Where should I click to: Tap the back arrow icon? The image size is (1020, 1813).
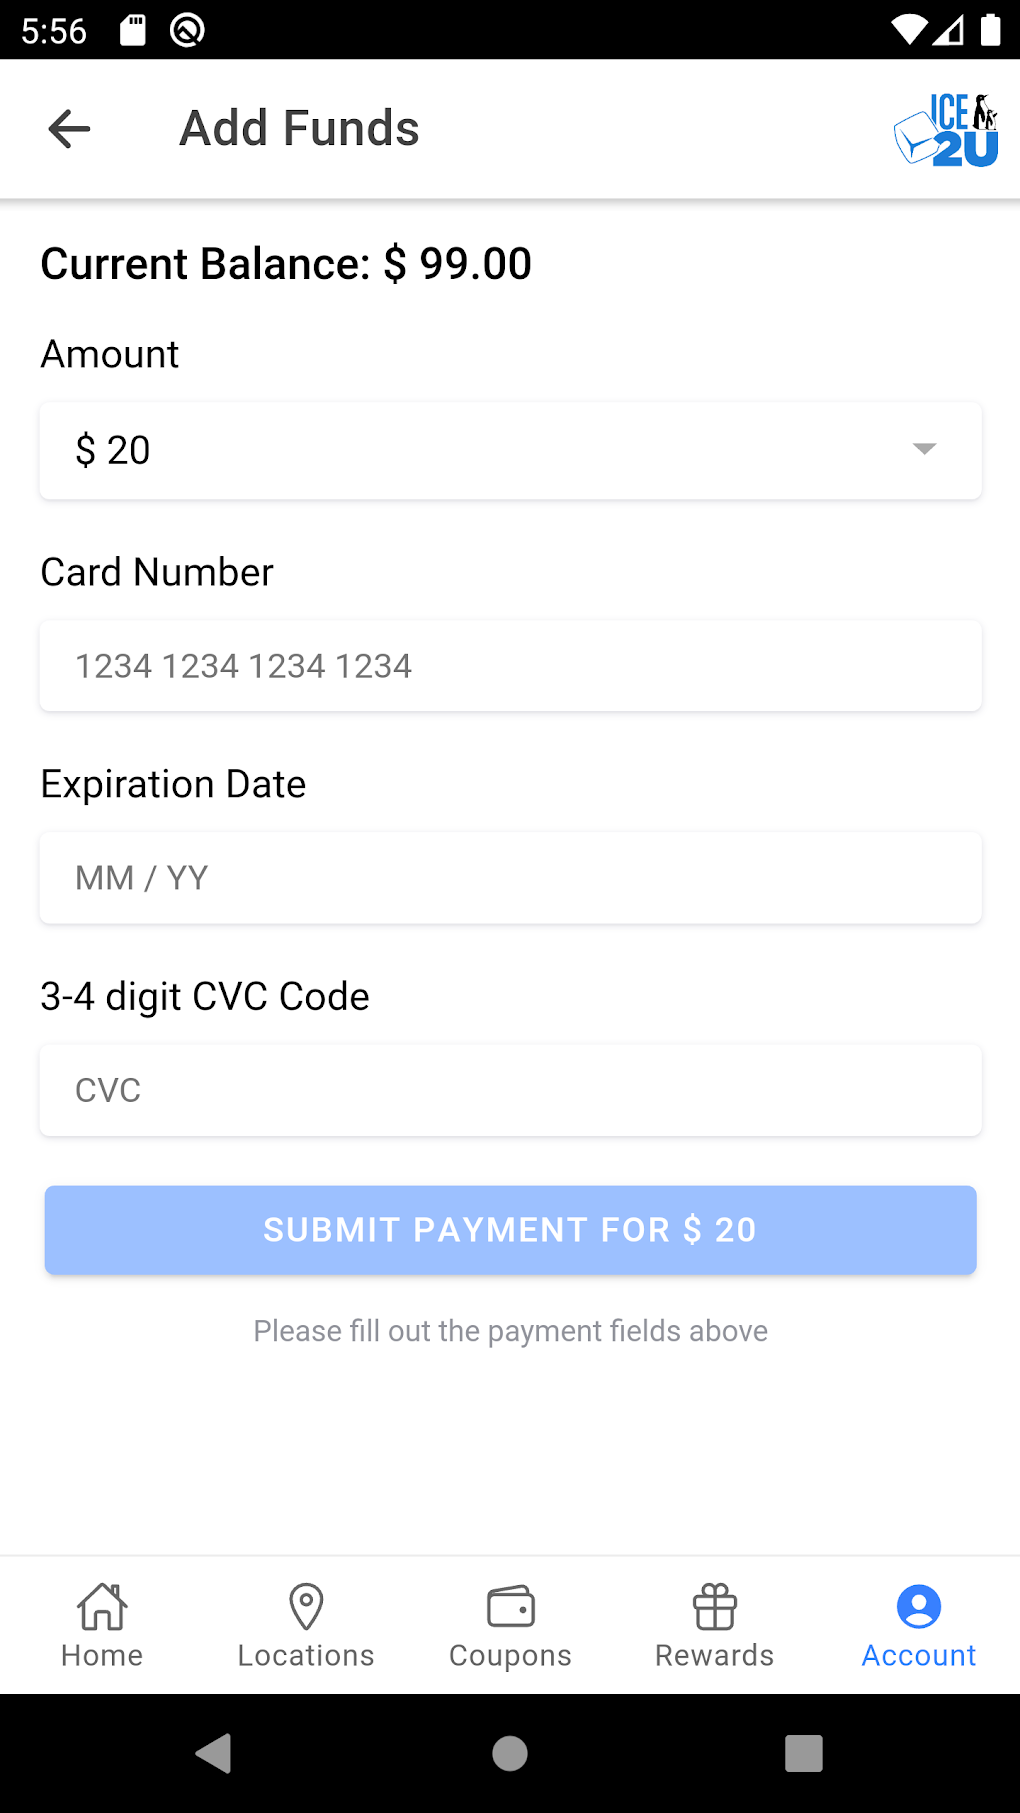click(69, 129)
